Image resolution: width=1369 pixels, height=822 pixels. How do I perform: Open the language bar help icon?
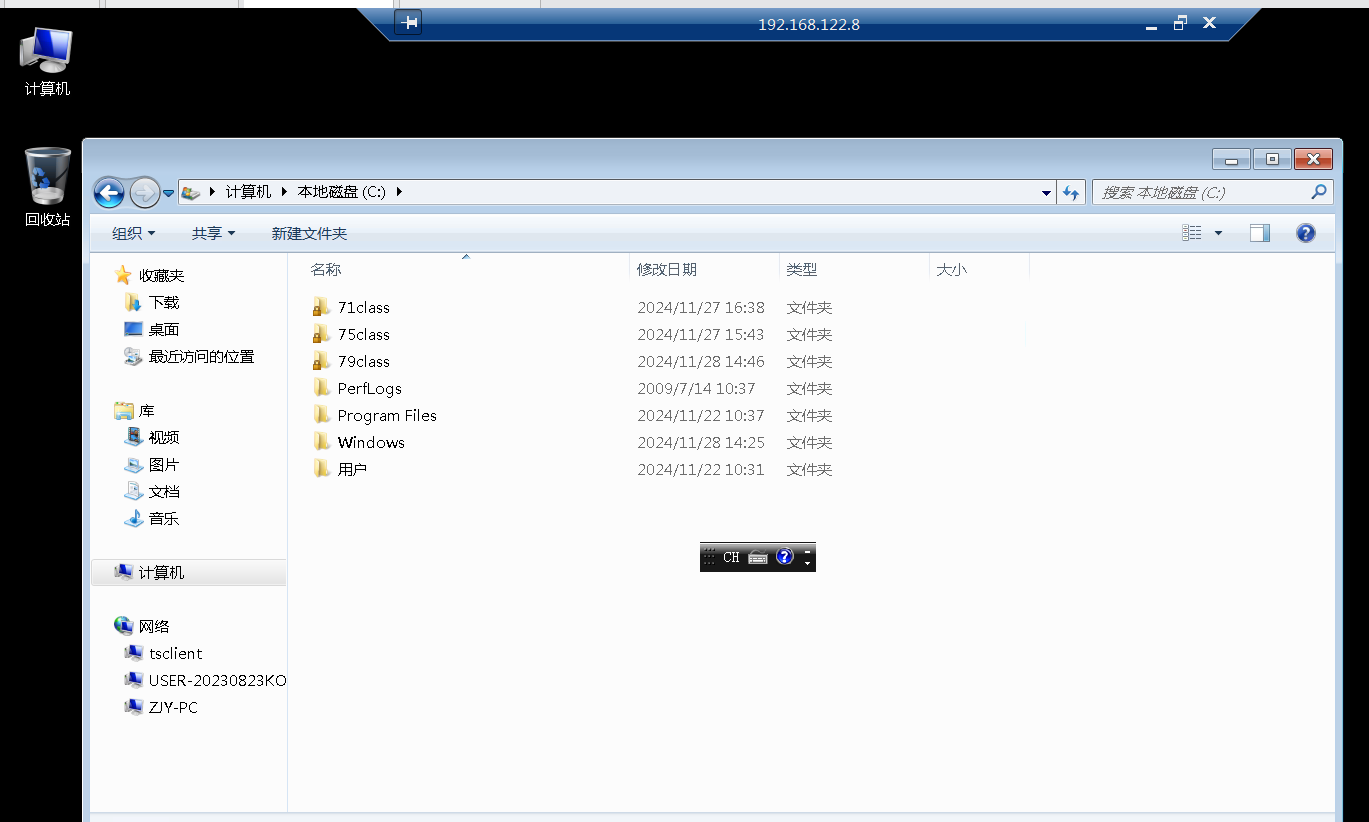point(784,557)
